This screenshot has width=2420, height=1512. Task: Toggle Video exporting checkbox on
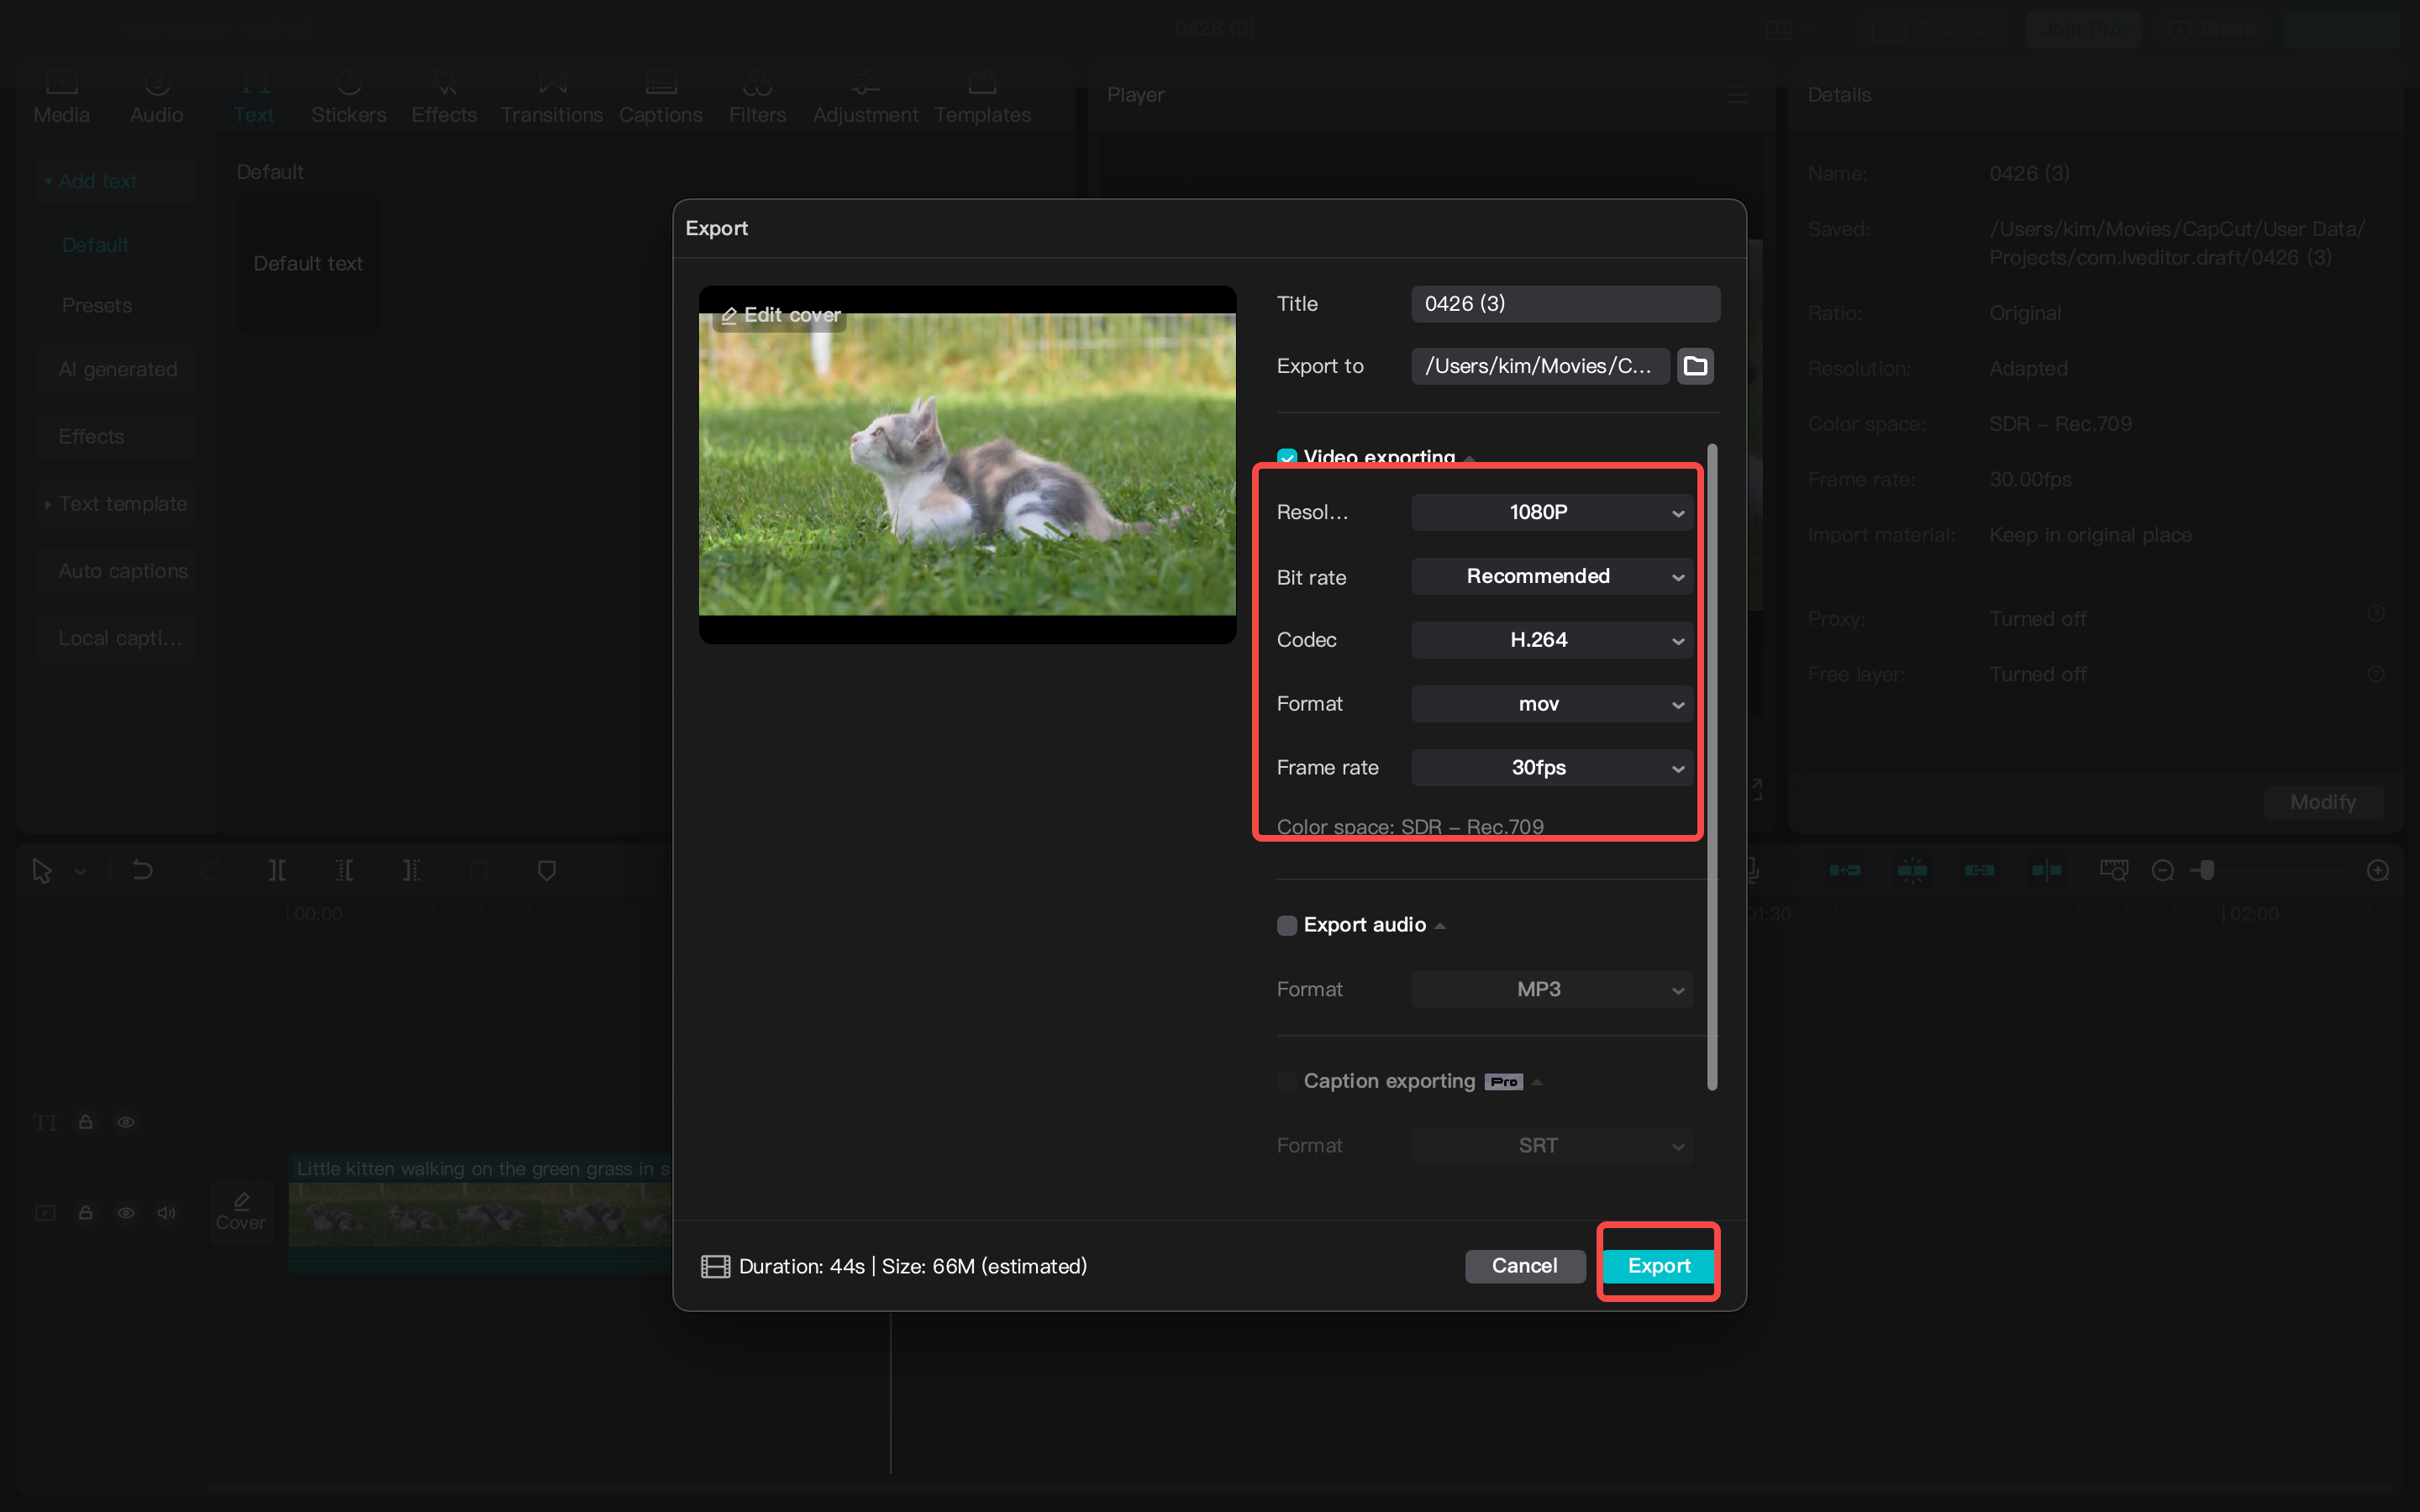coord(1287,454)
